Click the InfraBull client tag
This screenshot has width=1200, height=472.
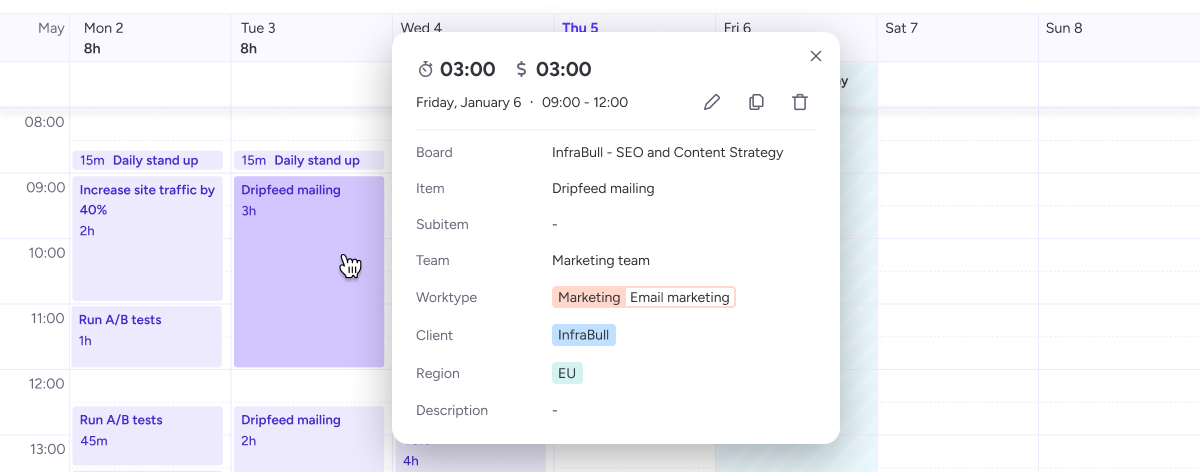coord(584,335)
